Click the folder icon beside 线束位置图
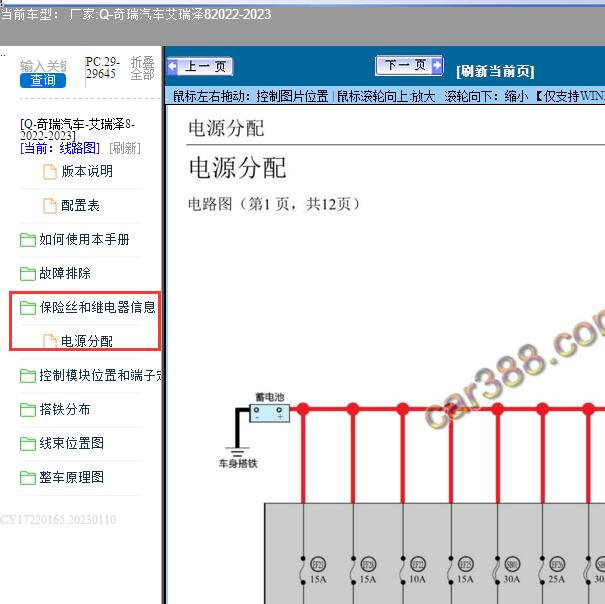The image size is (605, 604). [28, 443]
